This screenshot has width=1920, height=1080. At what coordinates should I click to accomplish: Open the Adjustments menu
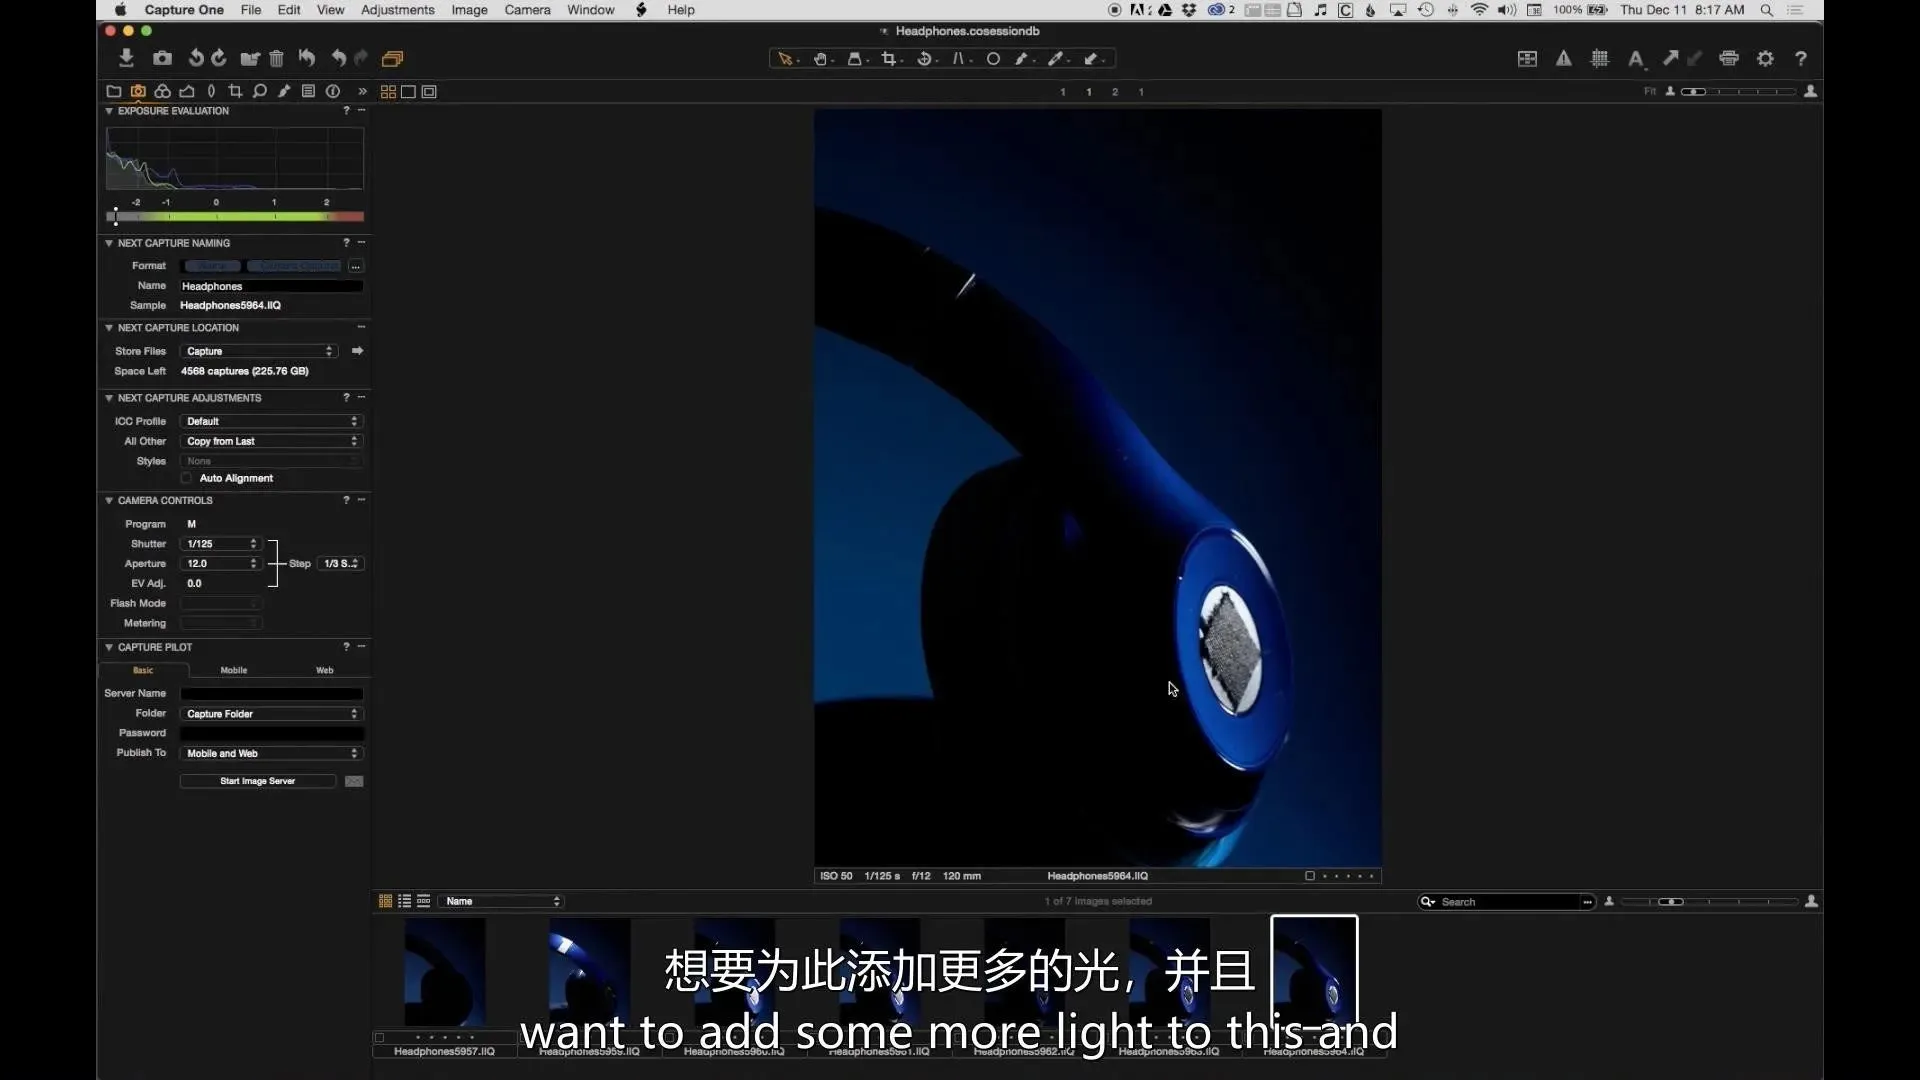[x=397, y=10]
